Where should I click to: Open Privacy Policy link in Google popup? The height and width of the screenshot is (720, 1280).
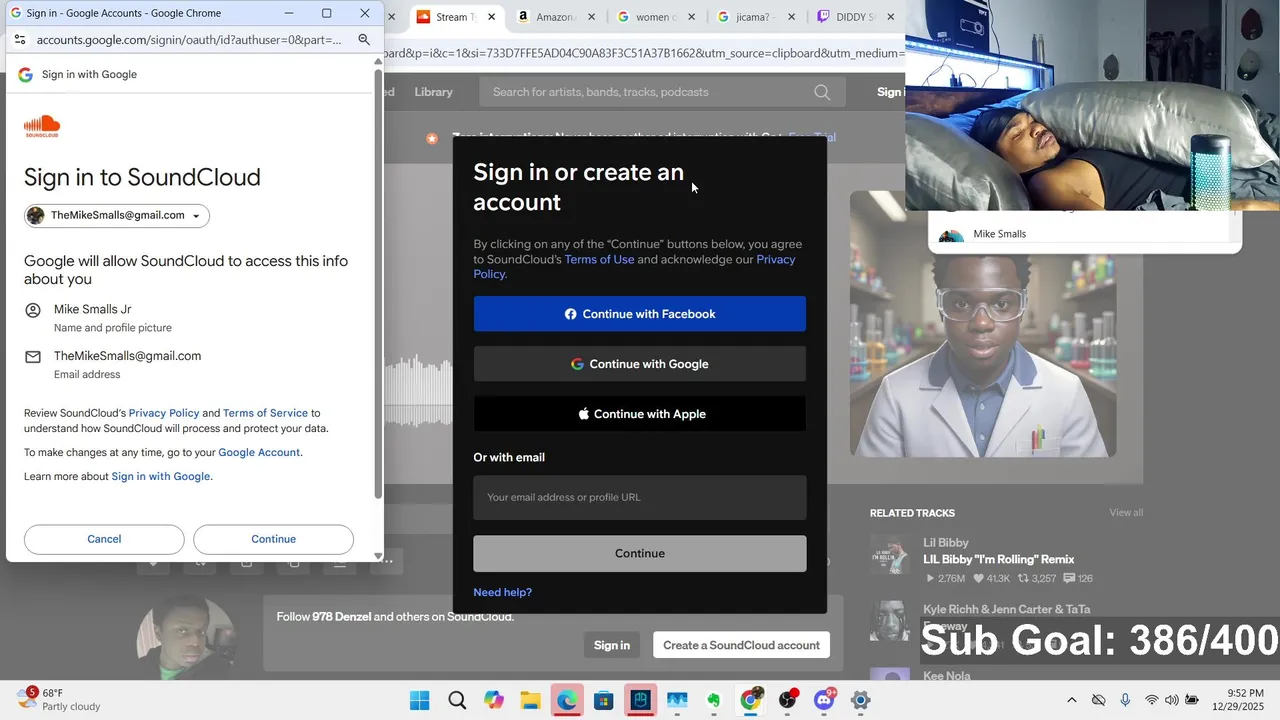click(164, 413)
